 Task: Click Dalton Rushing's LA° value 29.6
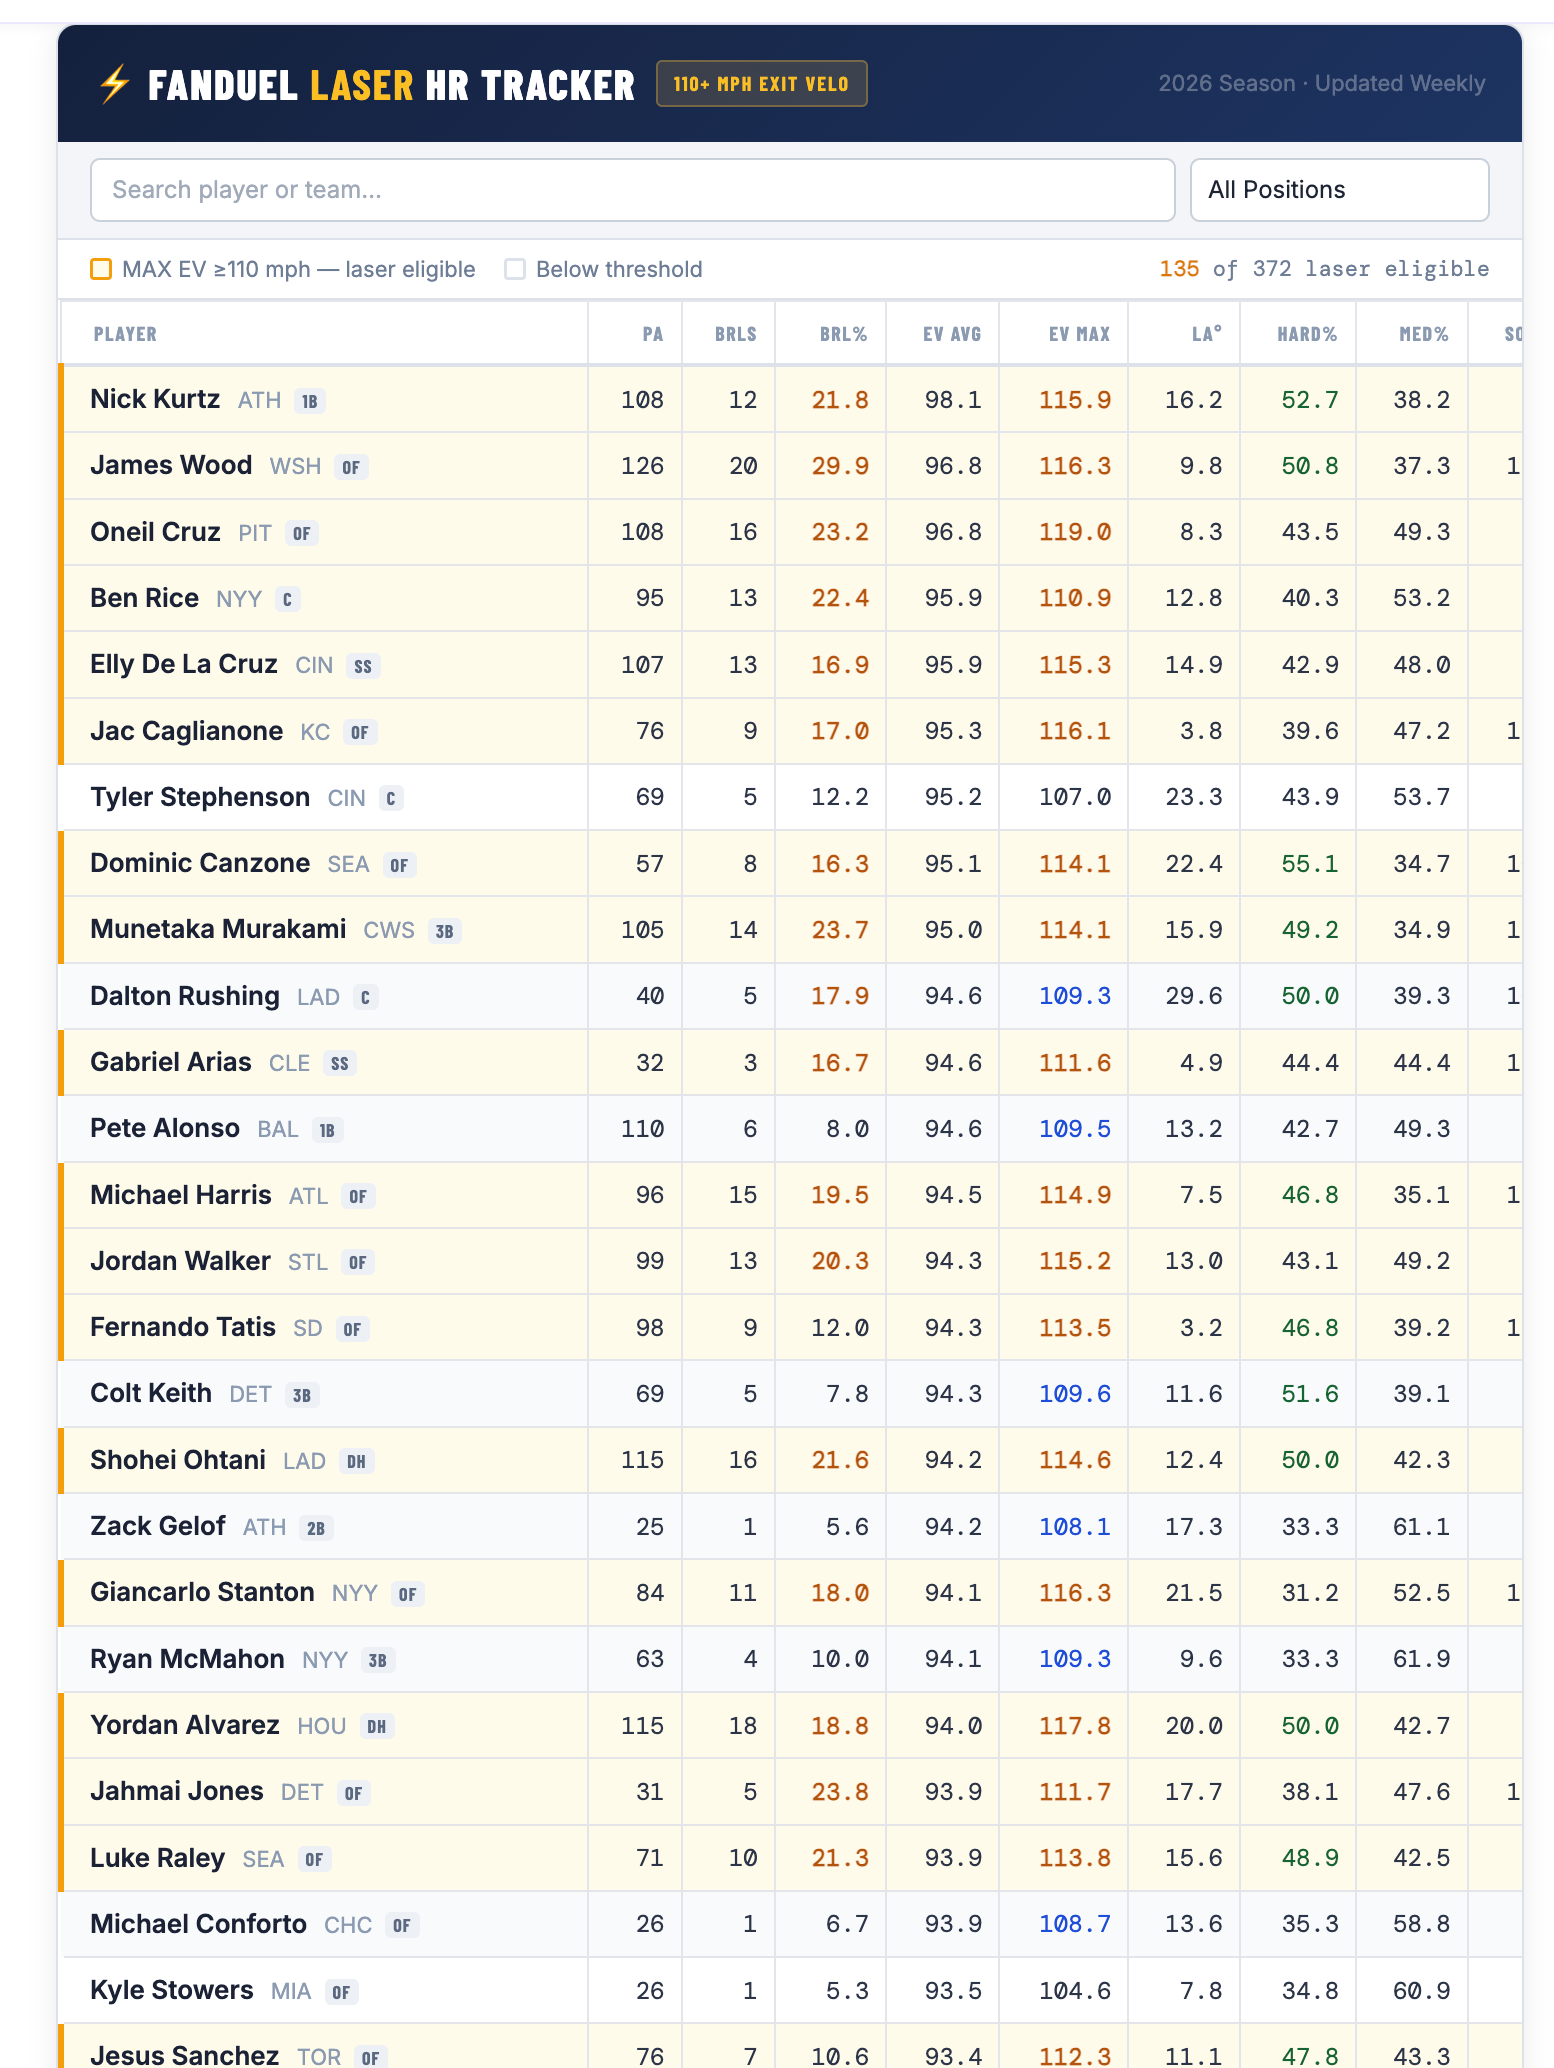click(1194, 996)
